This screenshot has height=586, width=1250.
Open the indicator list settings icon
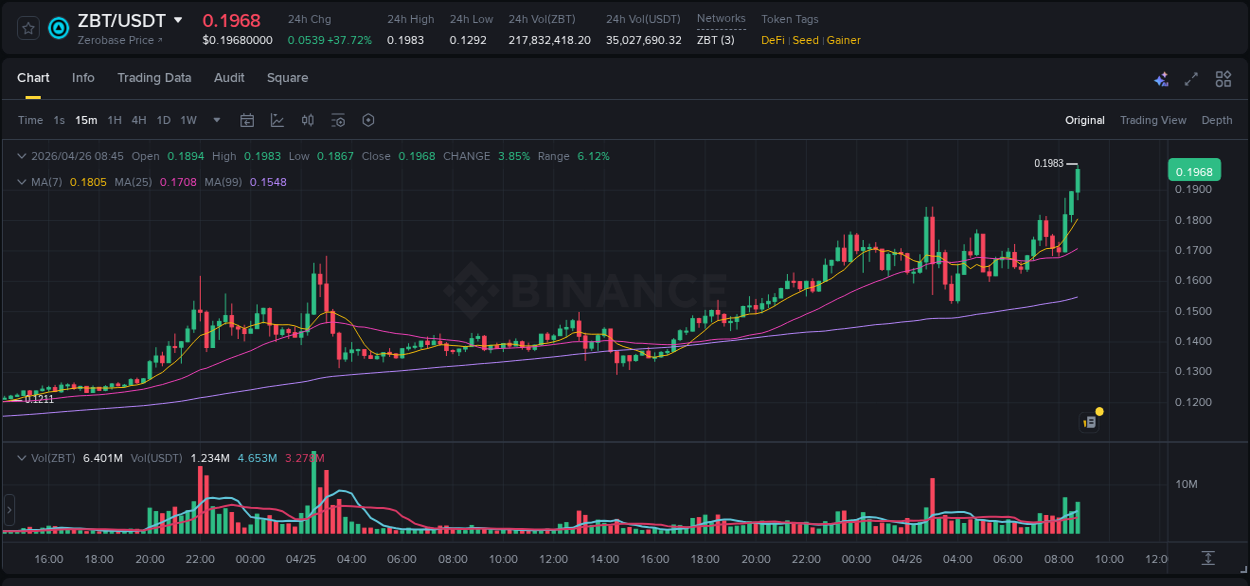pos(337,120)
